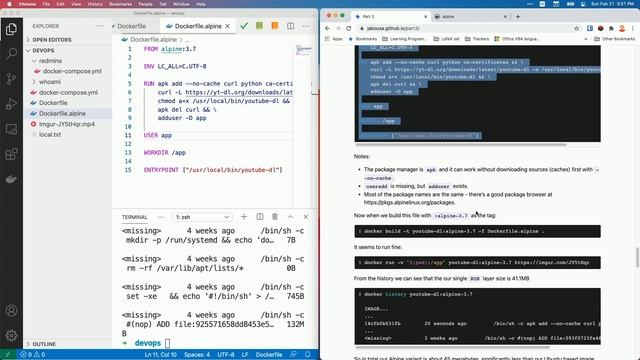Open the History menu in macOS menu bar
The height and width of the screenshot is (360, 640).
[x=95, y=4]
